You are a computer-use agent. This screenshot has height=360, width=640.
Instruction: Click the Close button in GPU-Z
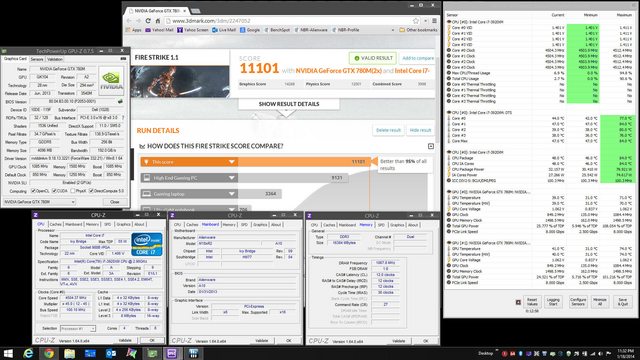tap(115, 202)
